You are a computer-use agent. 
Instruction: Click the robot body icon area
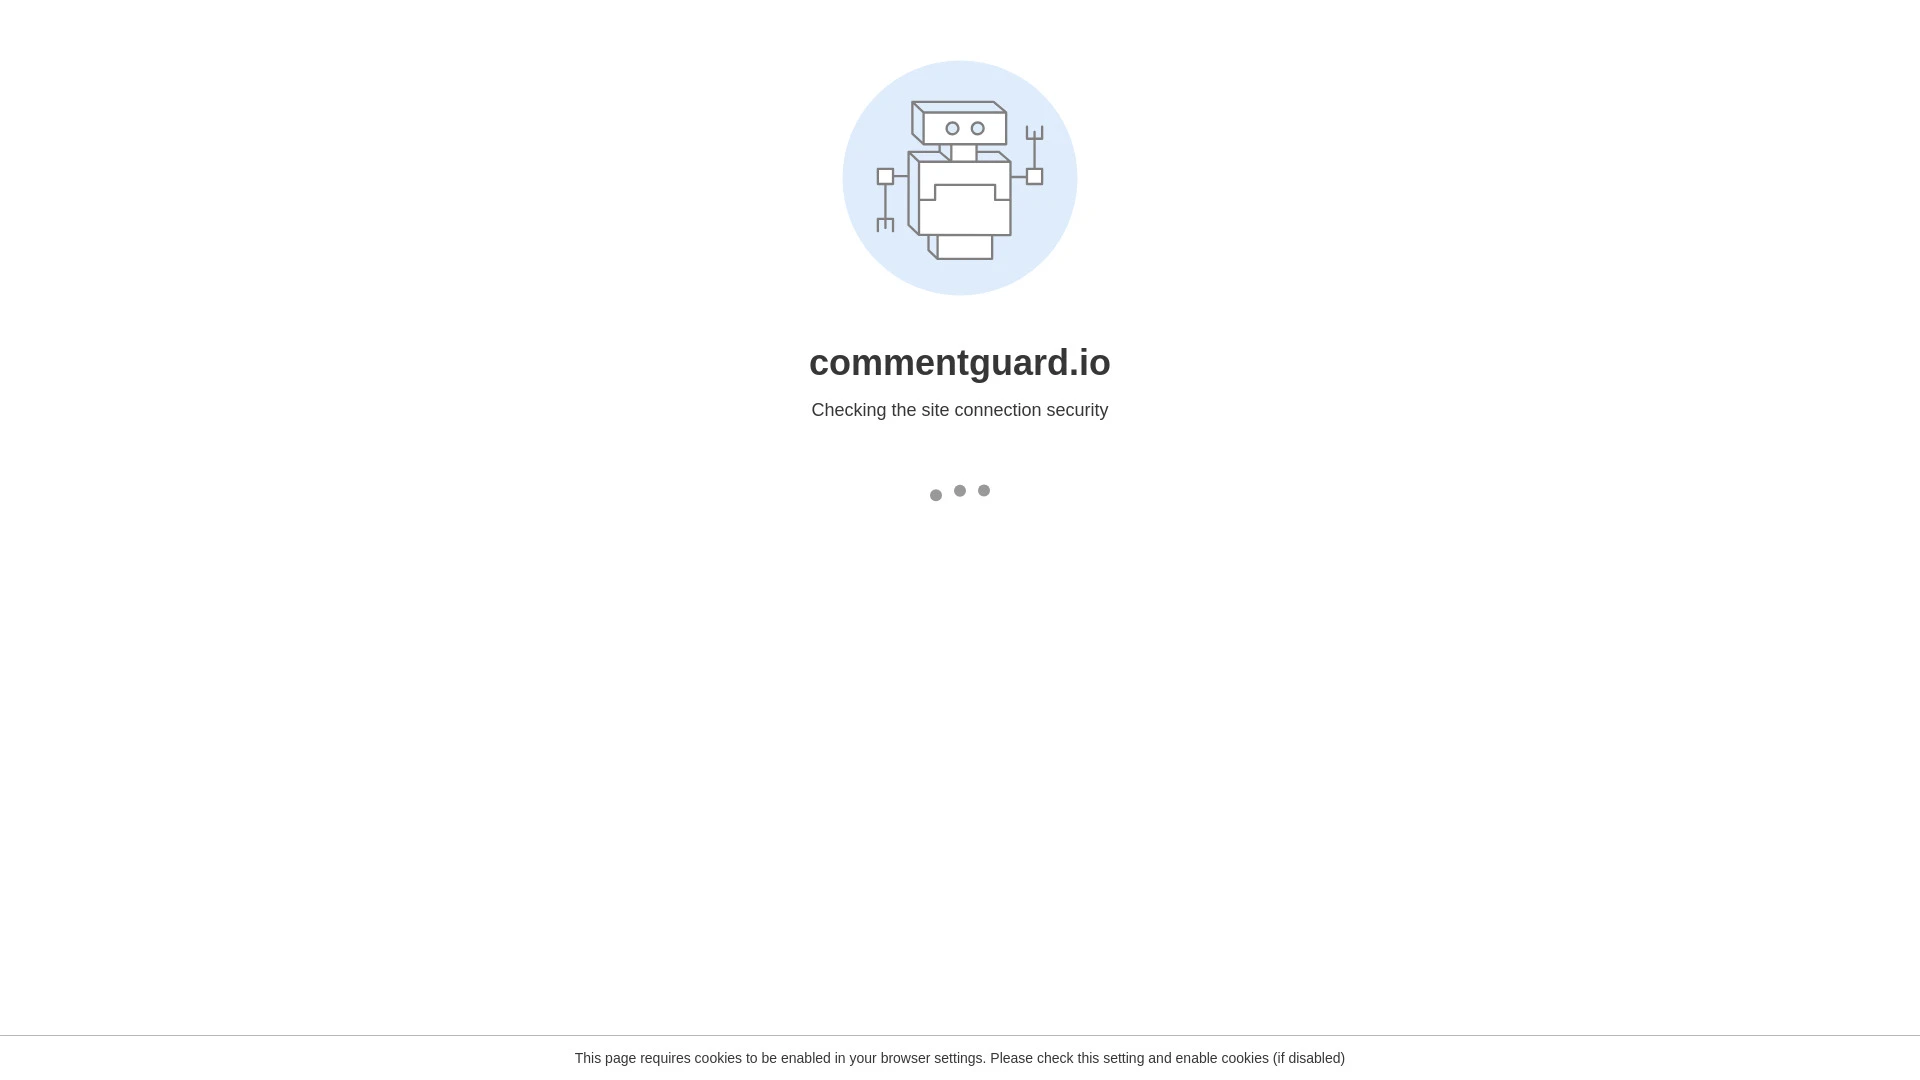[x=959, y=198]
